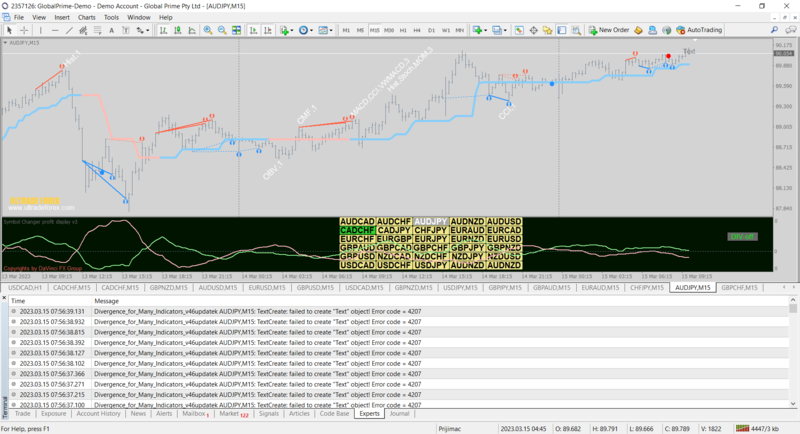Pick the horizontal line drawing tool
Image resolution: width=800 pixels, height=434 pixels.
pos(55,31)
